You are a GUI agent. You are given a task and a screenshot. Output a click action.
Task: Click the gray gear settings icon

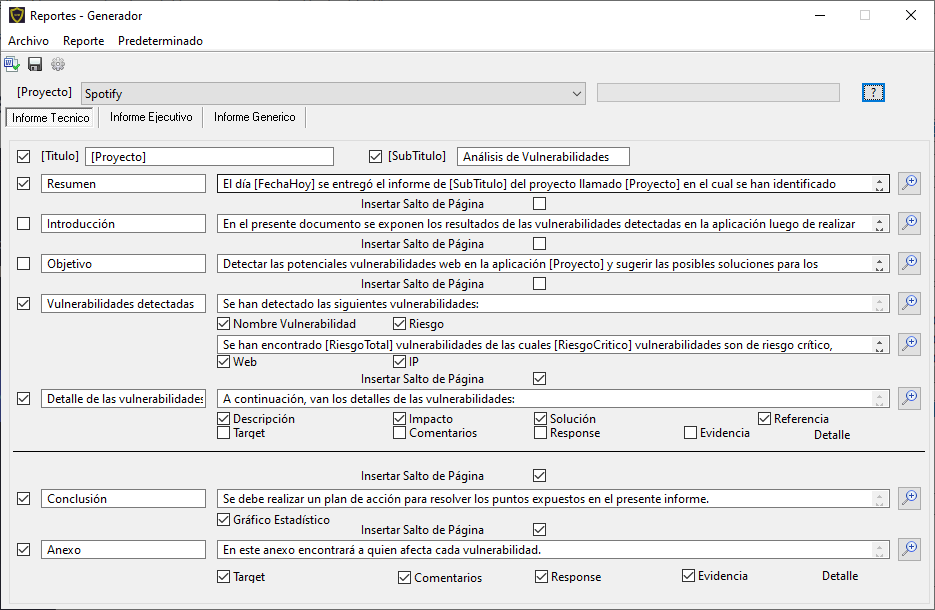(x=58, y=65)
